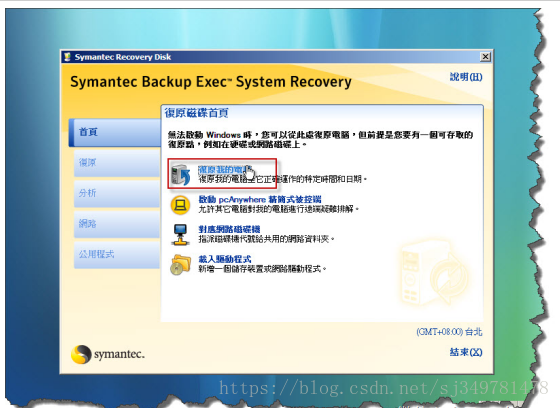Click the 對應網路磁碟機 link
This screenshot has width=560, height=408.
click(229, 229)
